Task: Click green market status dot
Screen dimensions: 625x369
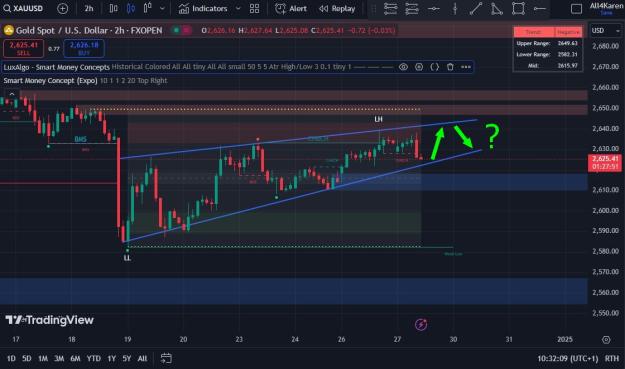Action: coord(176,30)
